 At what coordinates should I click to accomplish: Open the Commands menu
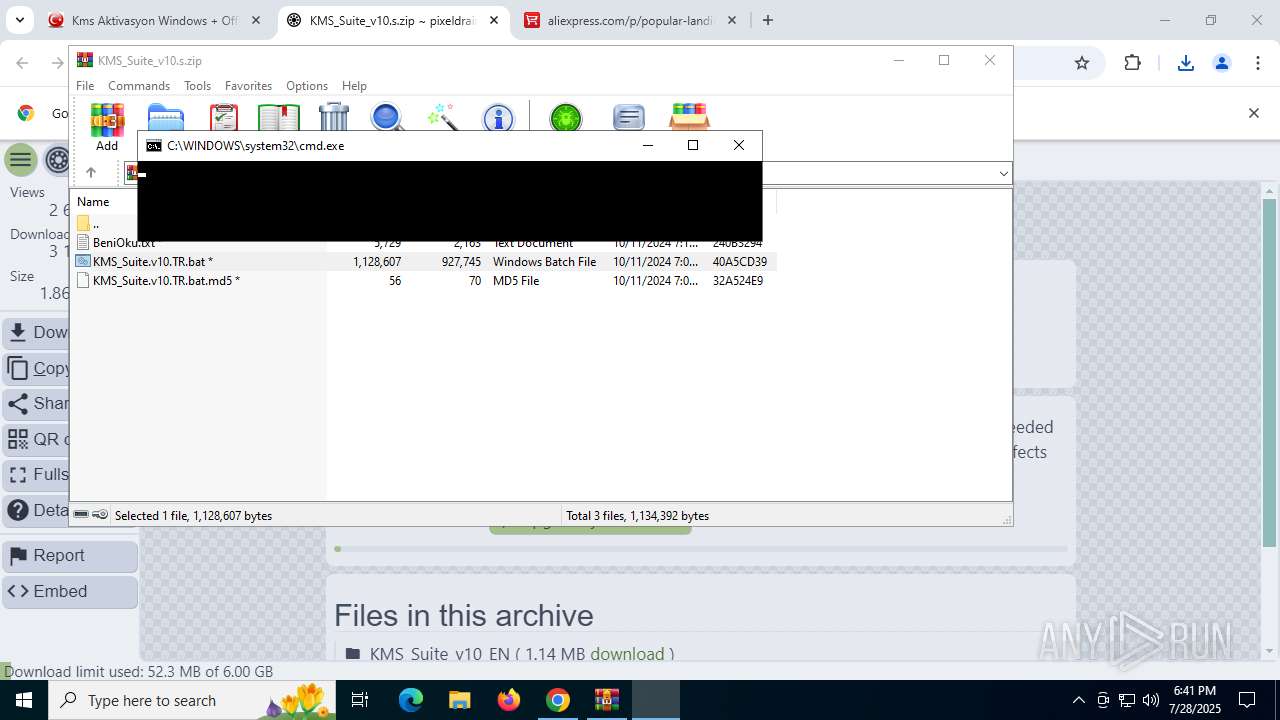tap(139, 86)
